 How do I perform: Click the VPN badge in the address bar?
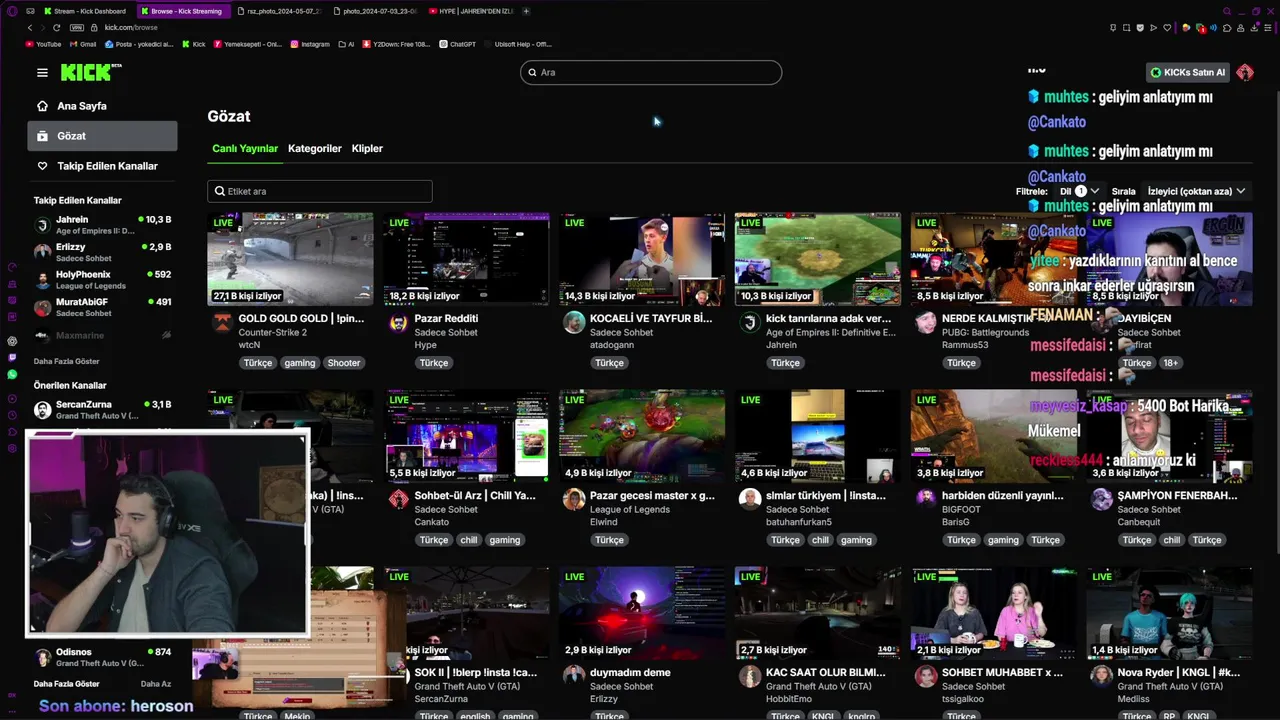point(77,28)
